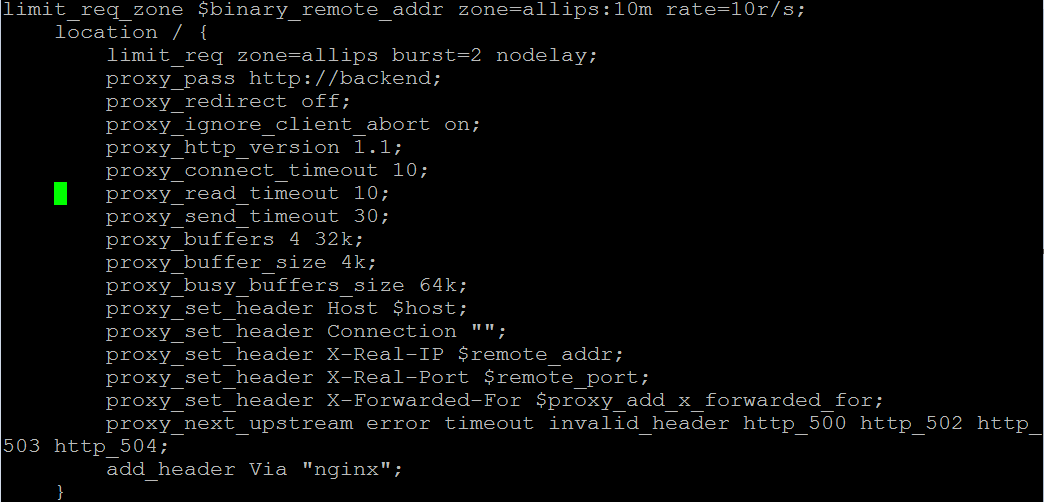Click the add_header Via "nginx" line
This screenshot has width=1044, height=502.
(x=254, y=469)
